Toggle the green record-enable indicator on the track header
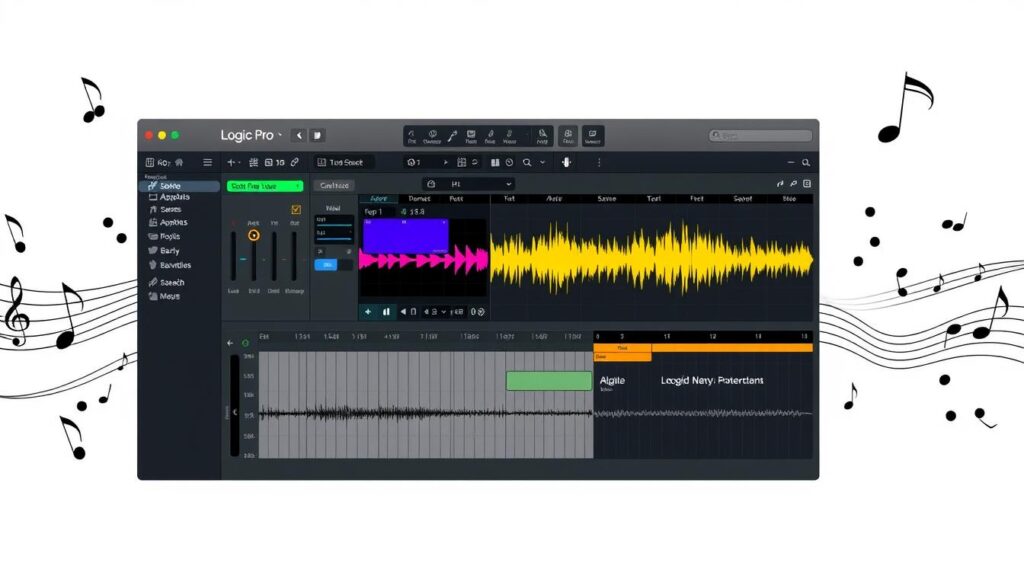1024x585 pixels. [x=247, y=342]
